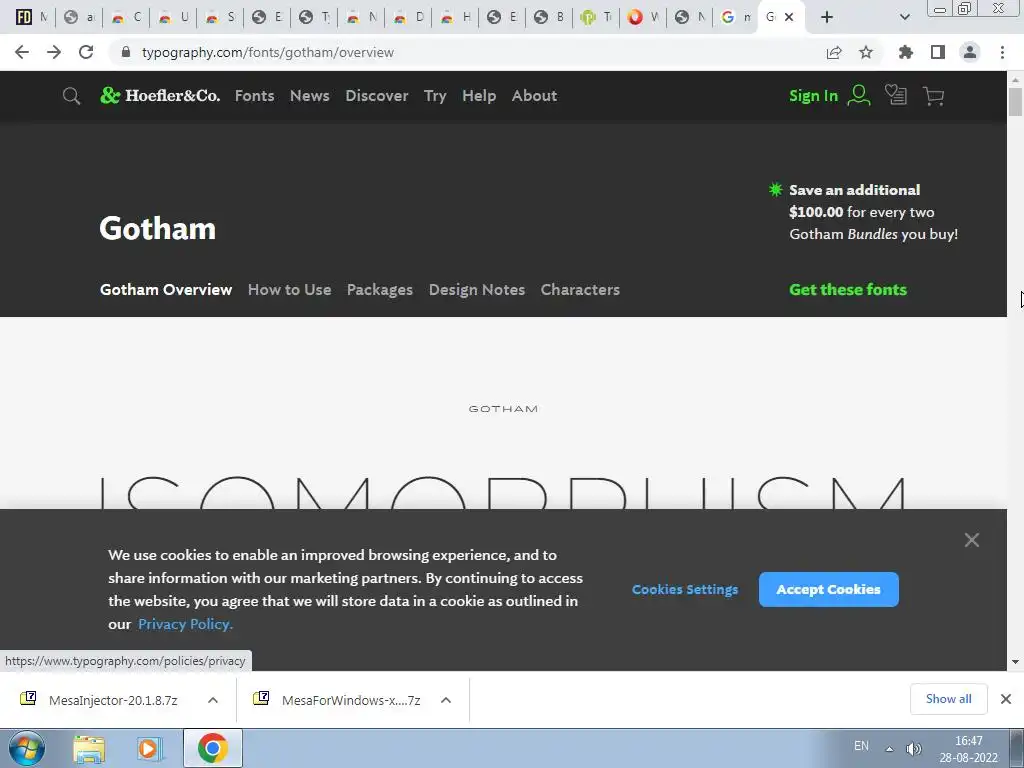Image resolution: width=1024 pixels, height=768 pixels.
Task: Click the Chrome profile avatar icon
Action: [970, 52]
